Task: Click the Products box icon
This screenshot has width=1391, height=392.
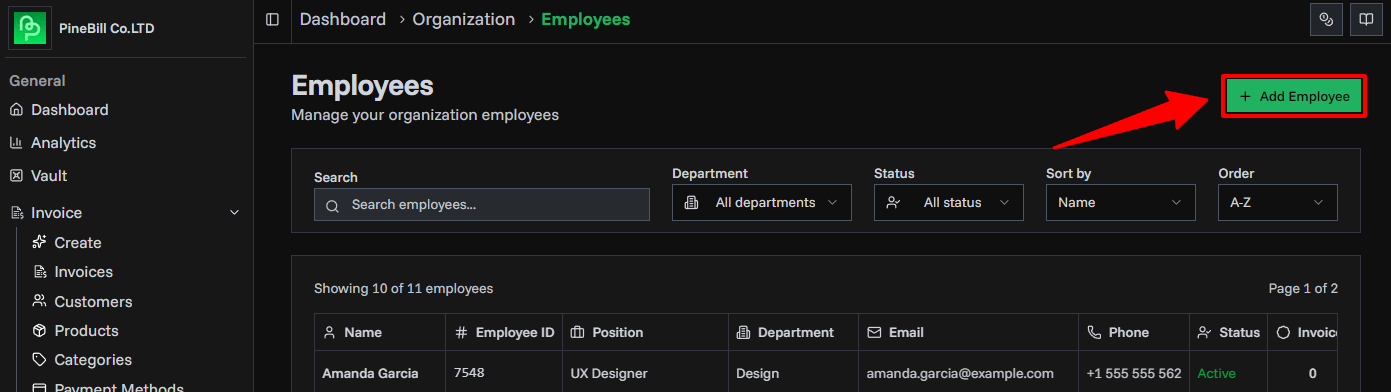Action: [40, 330]
